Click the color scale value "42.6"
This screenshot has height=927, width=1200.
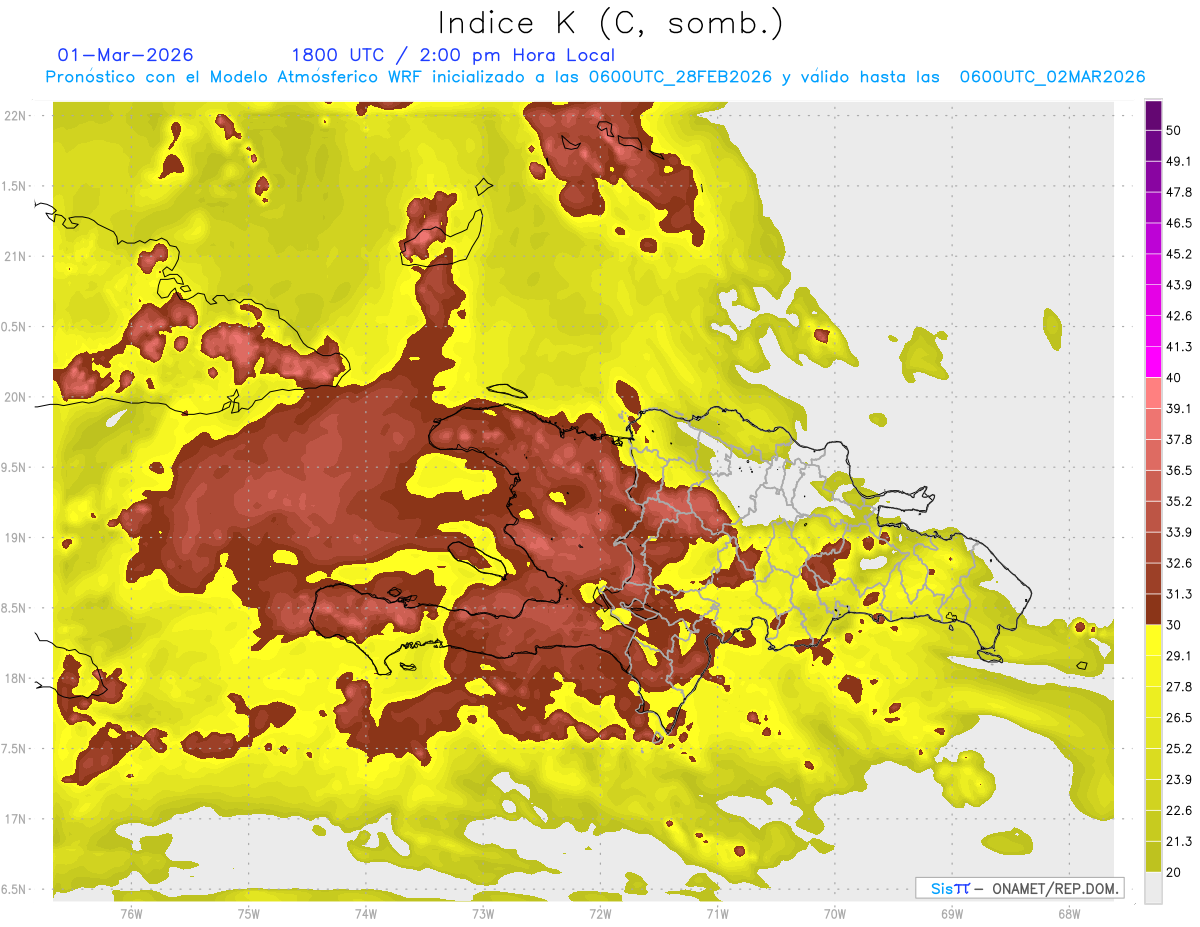point(1179,316)
